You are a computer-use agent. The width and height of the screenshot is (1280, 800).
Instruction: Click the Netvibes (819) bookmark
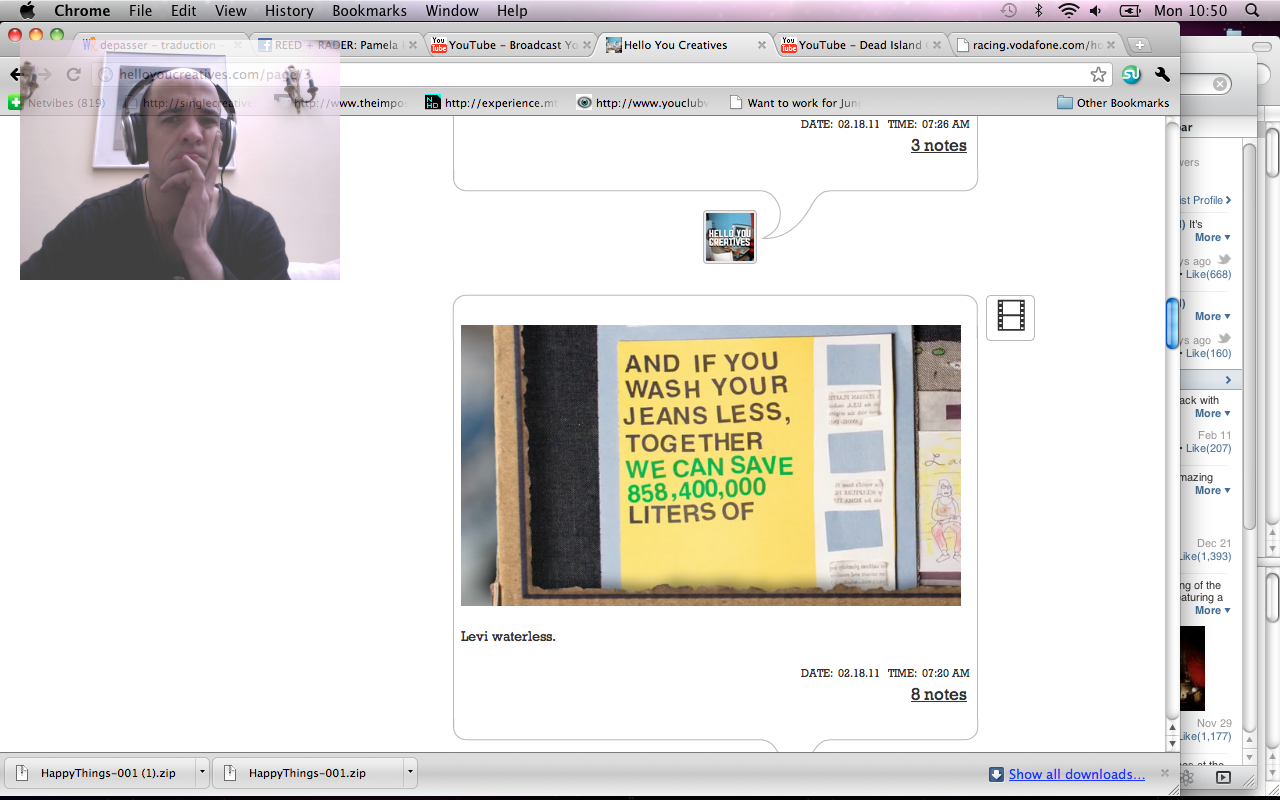point(58,103)
